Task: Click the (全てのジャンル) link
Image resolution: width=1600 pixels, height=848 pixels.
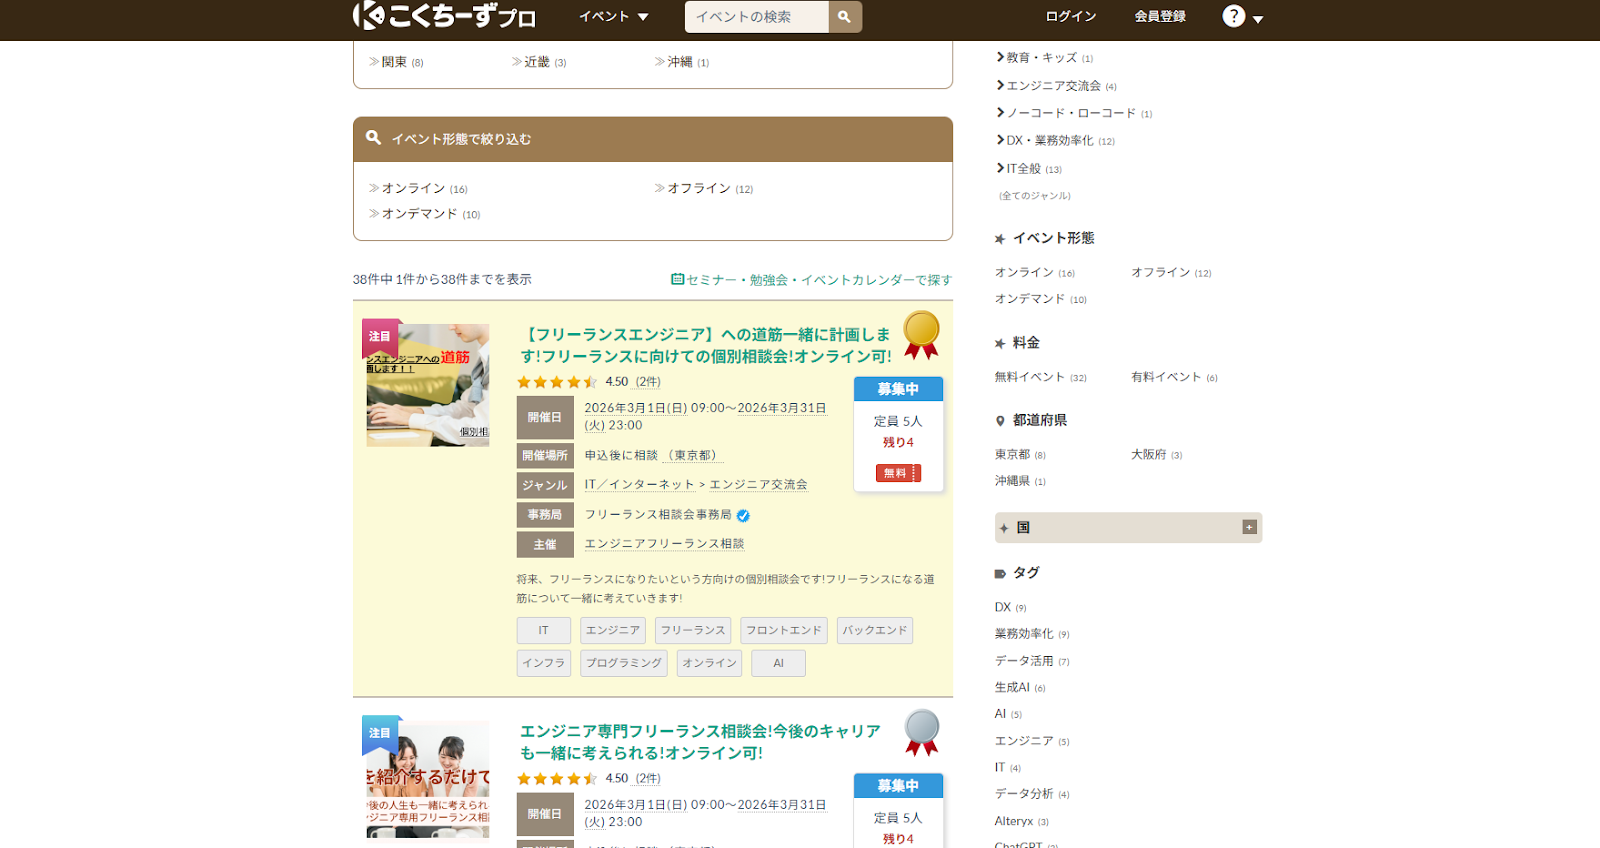Action: 1034,196
